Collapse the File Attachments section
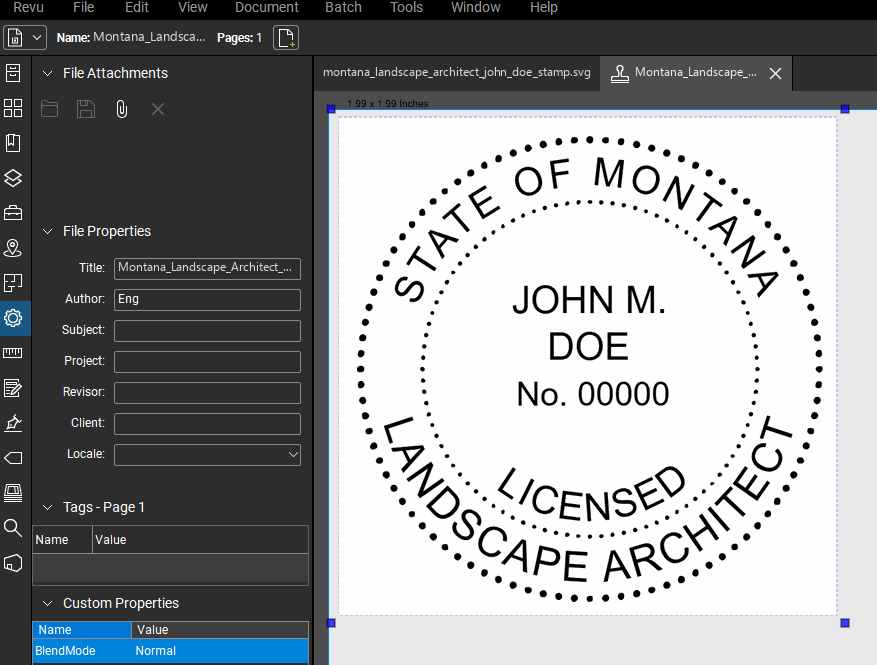This screenshot has height=665, width=877. click(48, 73)
